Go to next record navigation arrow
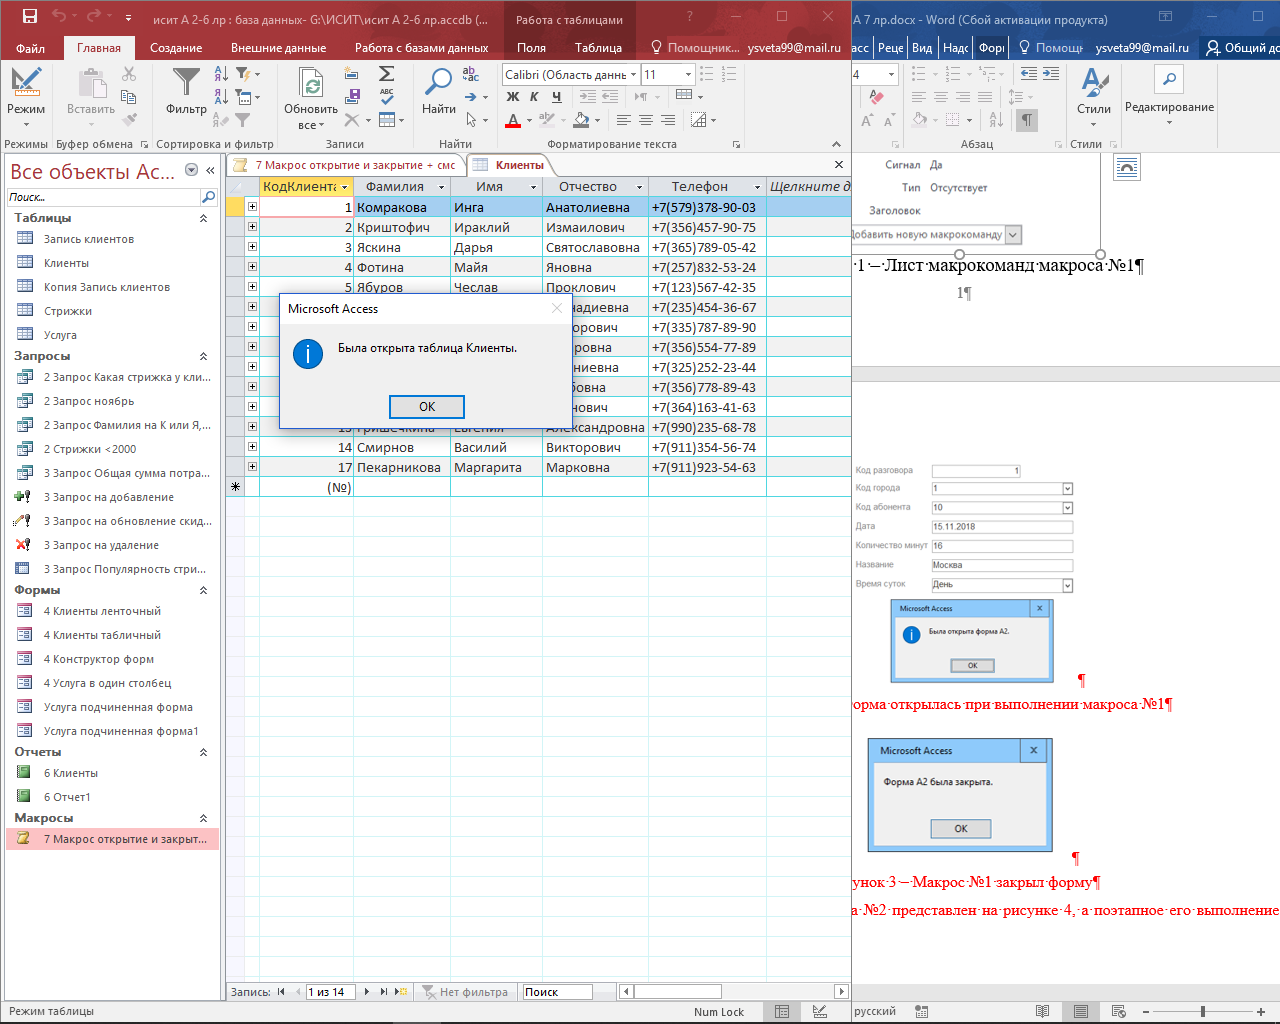 367,992
